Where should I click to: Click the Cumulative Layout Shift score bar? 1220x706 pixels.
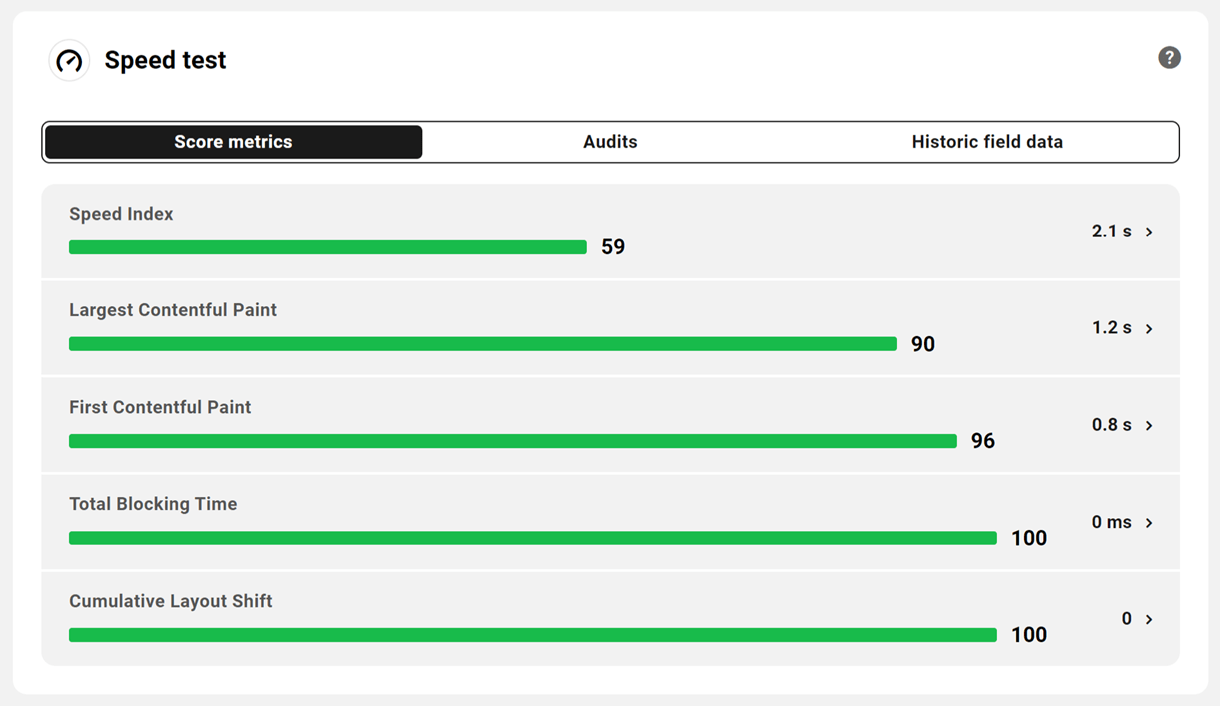(x=532, y=635)
